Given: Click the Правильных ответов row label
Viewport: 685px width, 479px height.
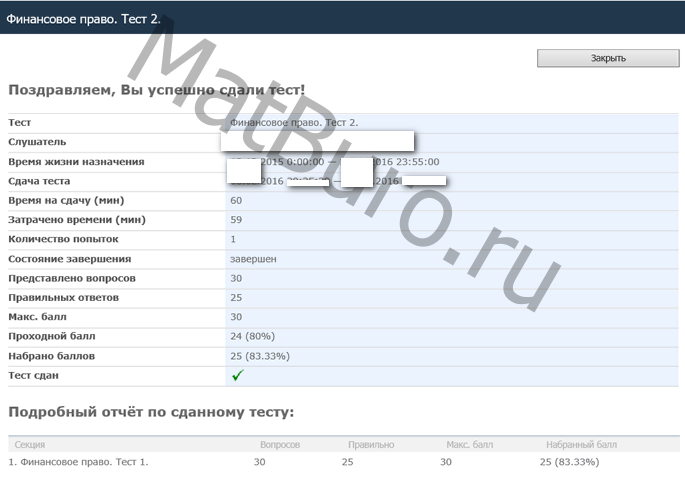Looking at the screenshot, I should pos(63,297).
